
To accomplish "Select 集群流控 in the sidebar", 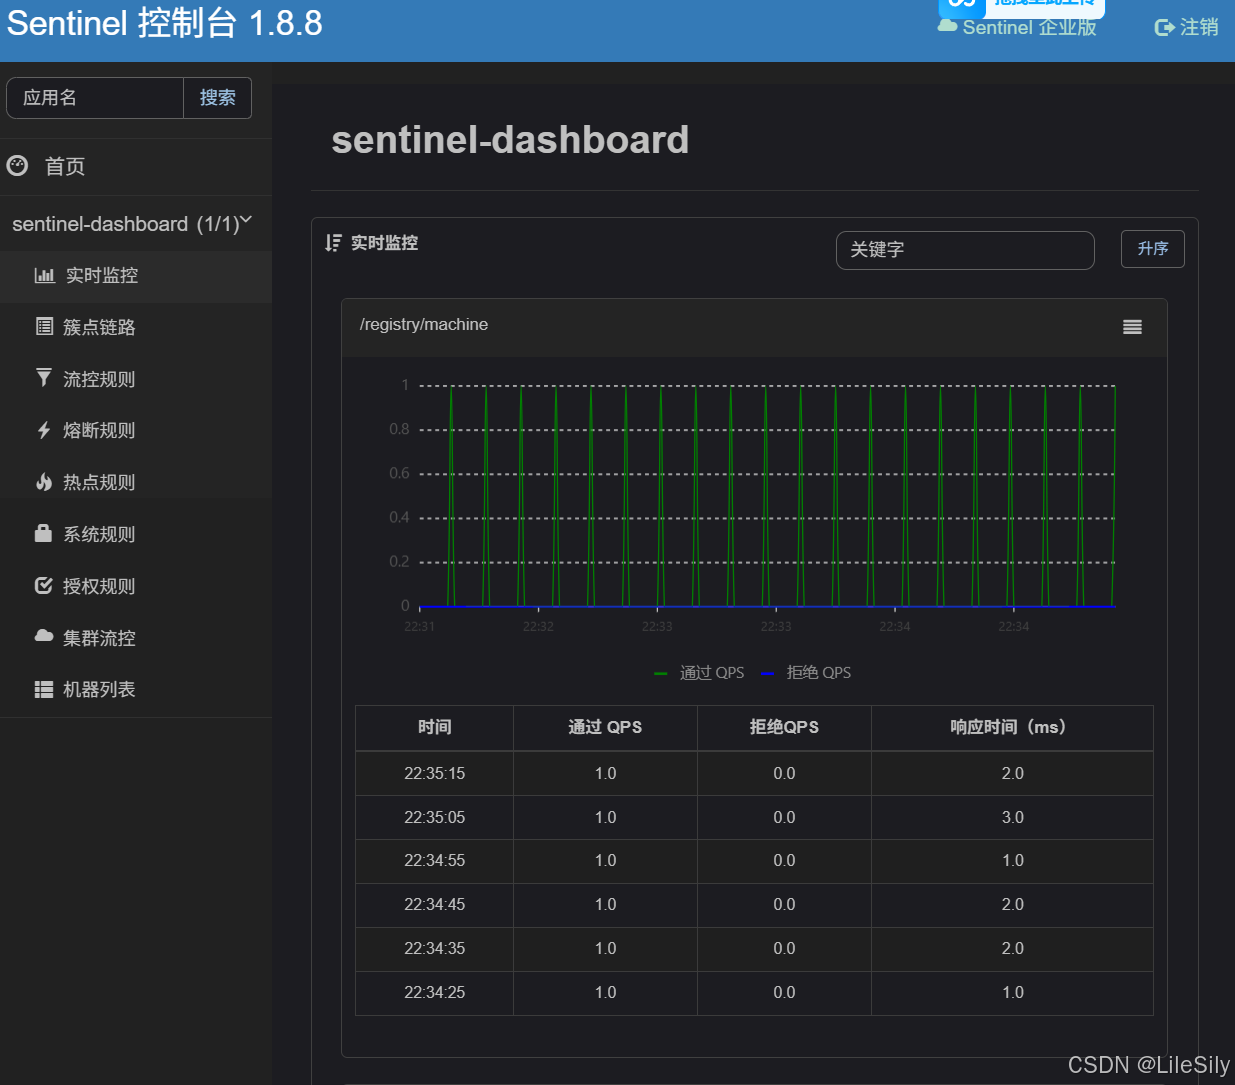I will click(136, 638).
